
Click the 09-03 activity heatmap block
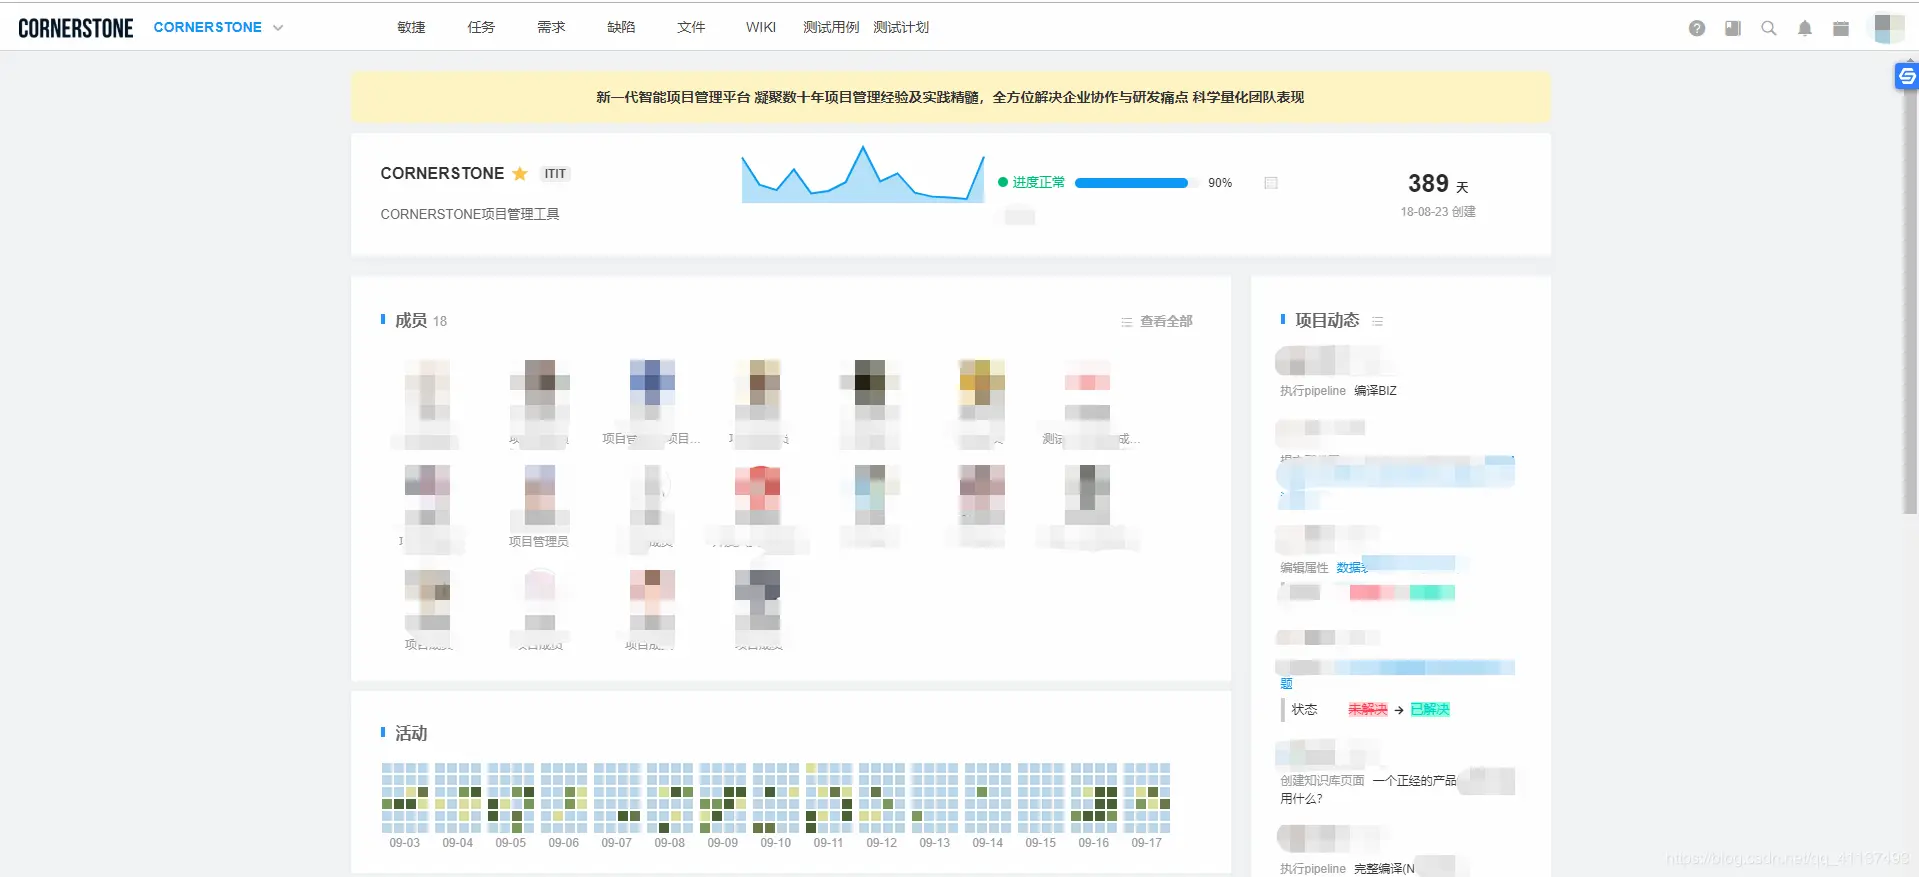(405, 798)
